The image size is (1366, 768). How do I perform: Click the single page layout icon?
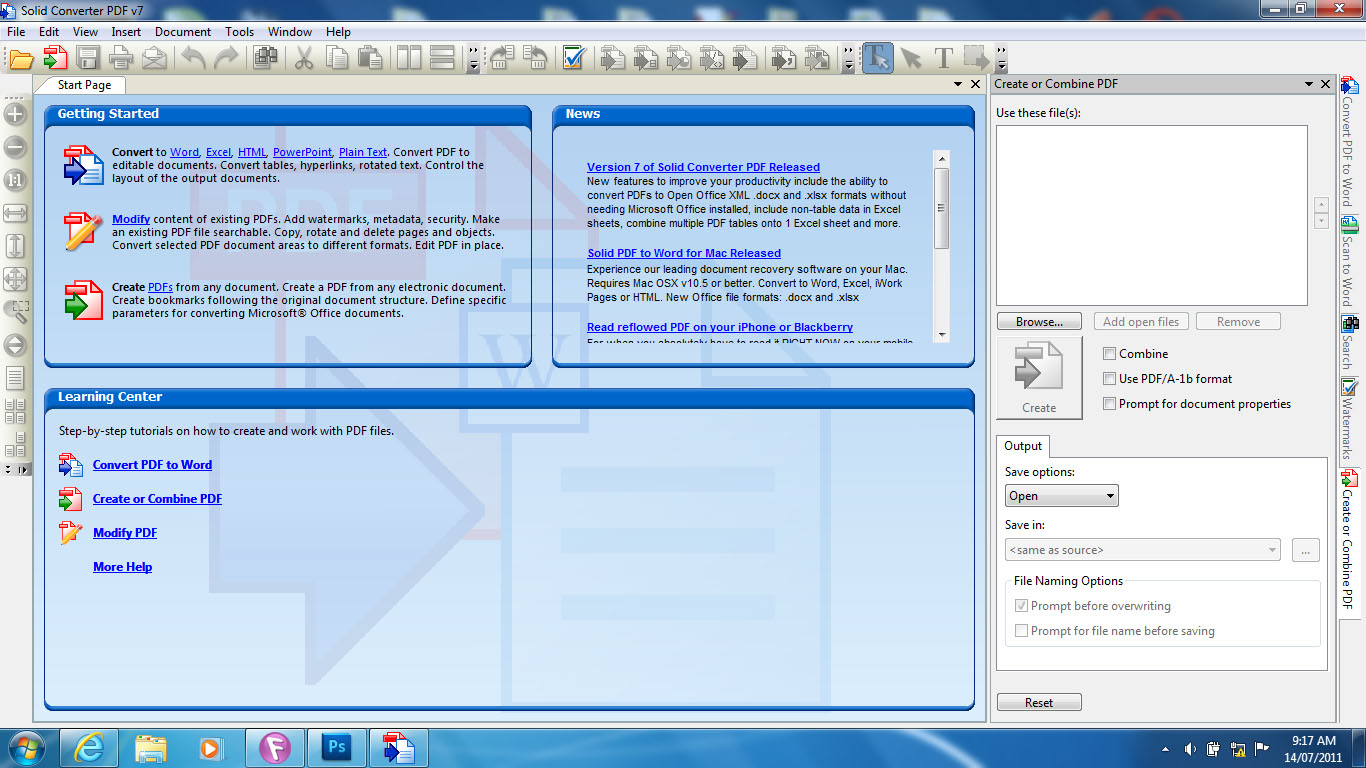[15, 378]
